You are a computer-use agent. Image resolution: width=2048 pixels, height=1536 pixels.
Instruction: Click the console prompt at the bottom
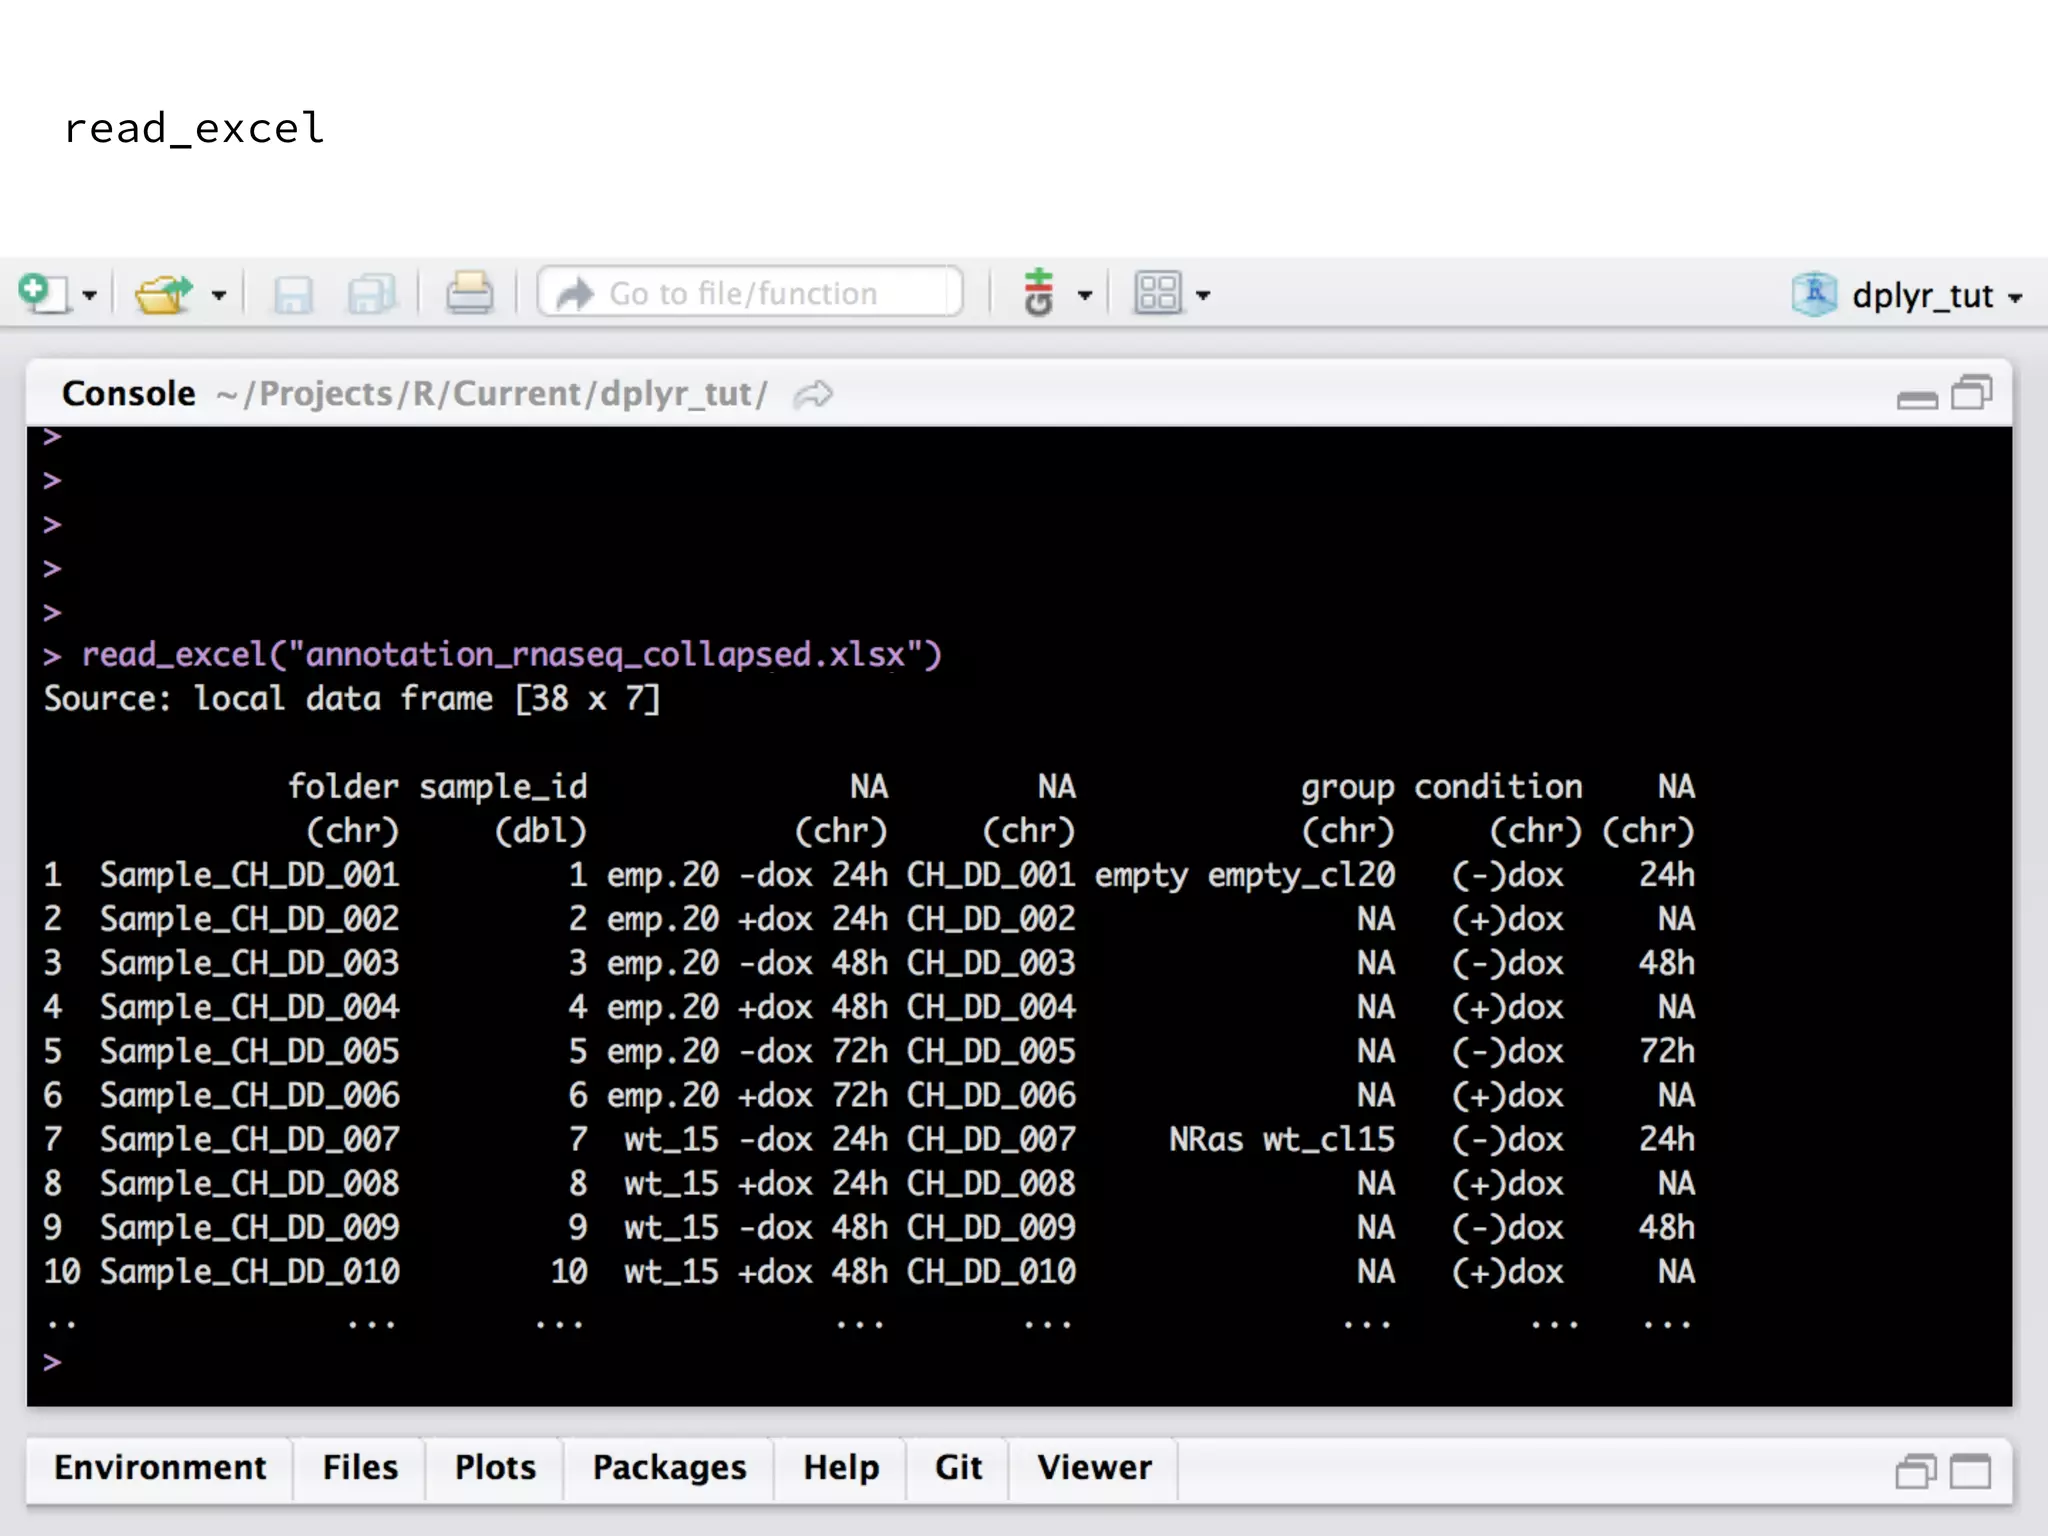click(x=300, y=1362)
